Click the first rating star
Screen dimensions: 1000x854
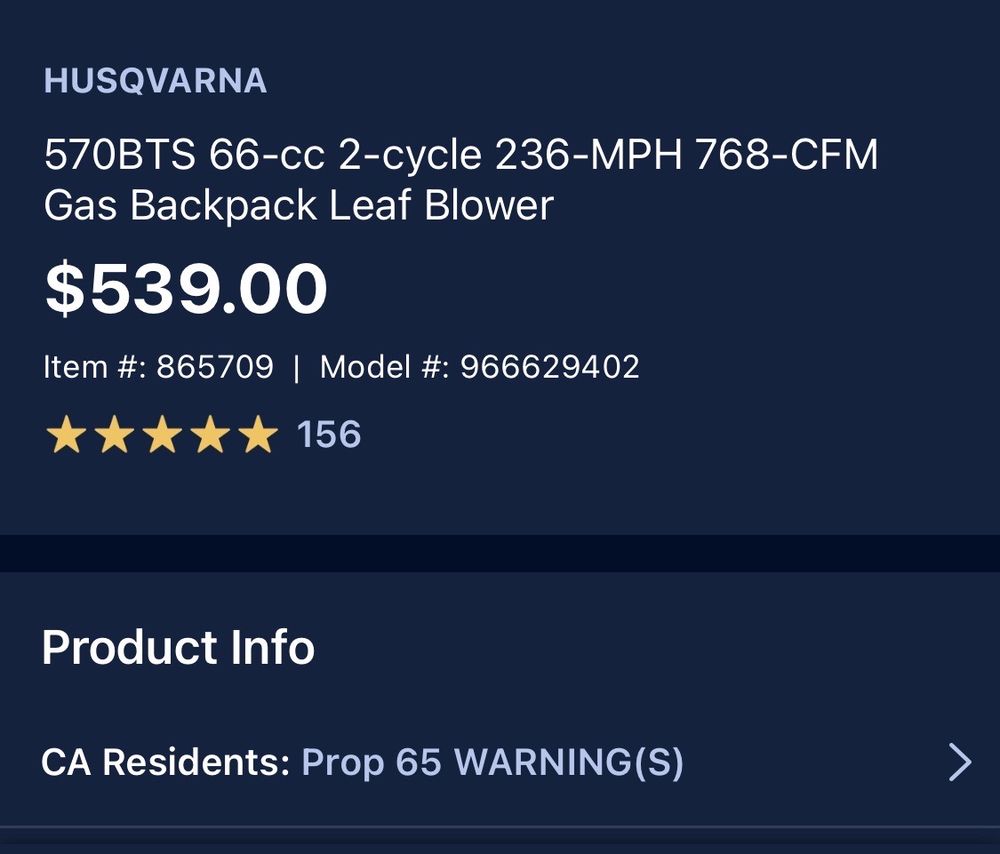click(66, 436)
